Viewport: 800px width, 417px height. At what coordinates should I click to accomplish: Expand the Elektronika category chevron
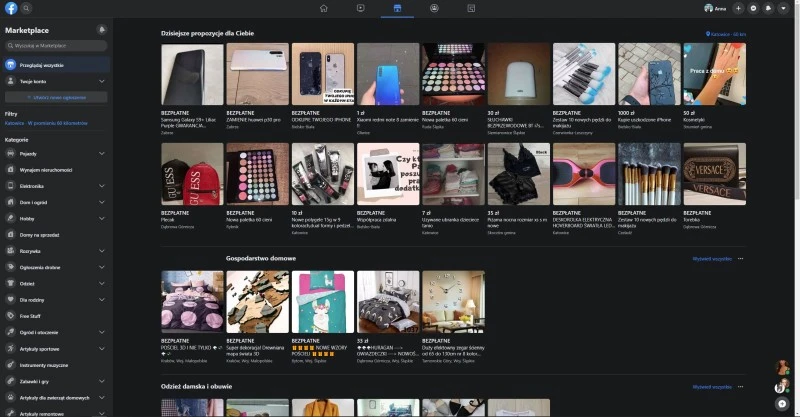102,186
